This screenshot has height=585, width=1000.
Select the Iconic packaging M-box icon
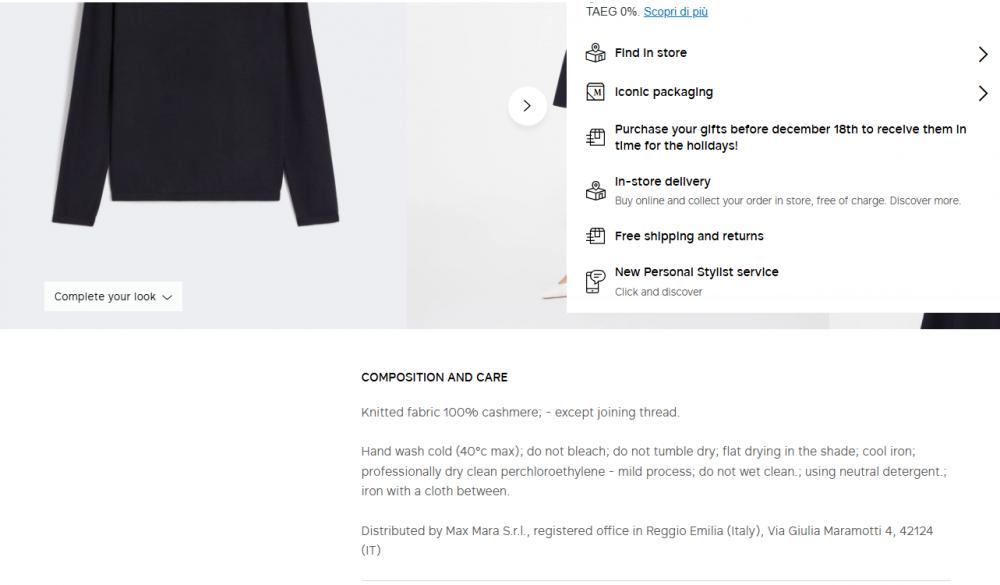tap(597, 91)
